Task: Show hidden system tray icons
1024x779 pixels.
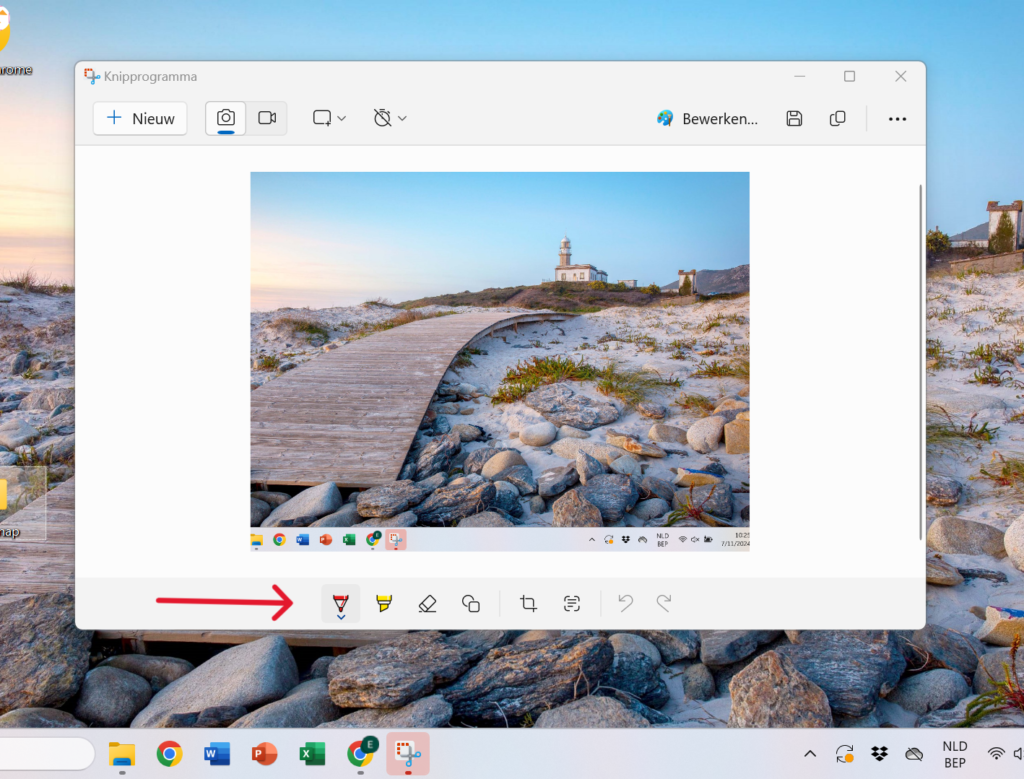Action: point(810,754)
